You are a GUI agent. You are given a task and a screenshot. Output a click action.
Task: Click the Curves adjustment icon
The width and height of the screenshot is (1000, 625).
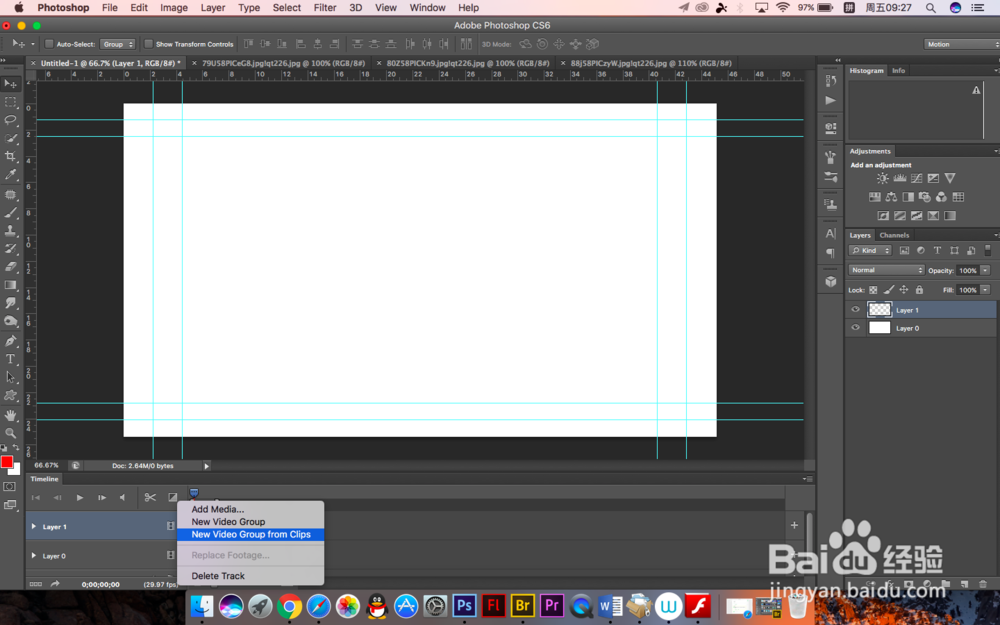916,179
